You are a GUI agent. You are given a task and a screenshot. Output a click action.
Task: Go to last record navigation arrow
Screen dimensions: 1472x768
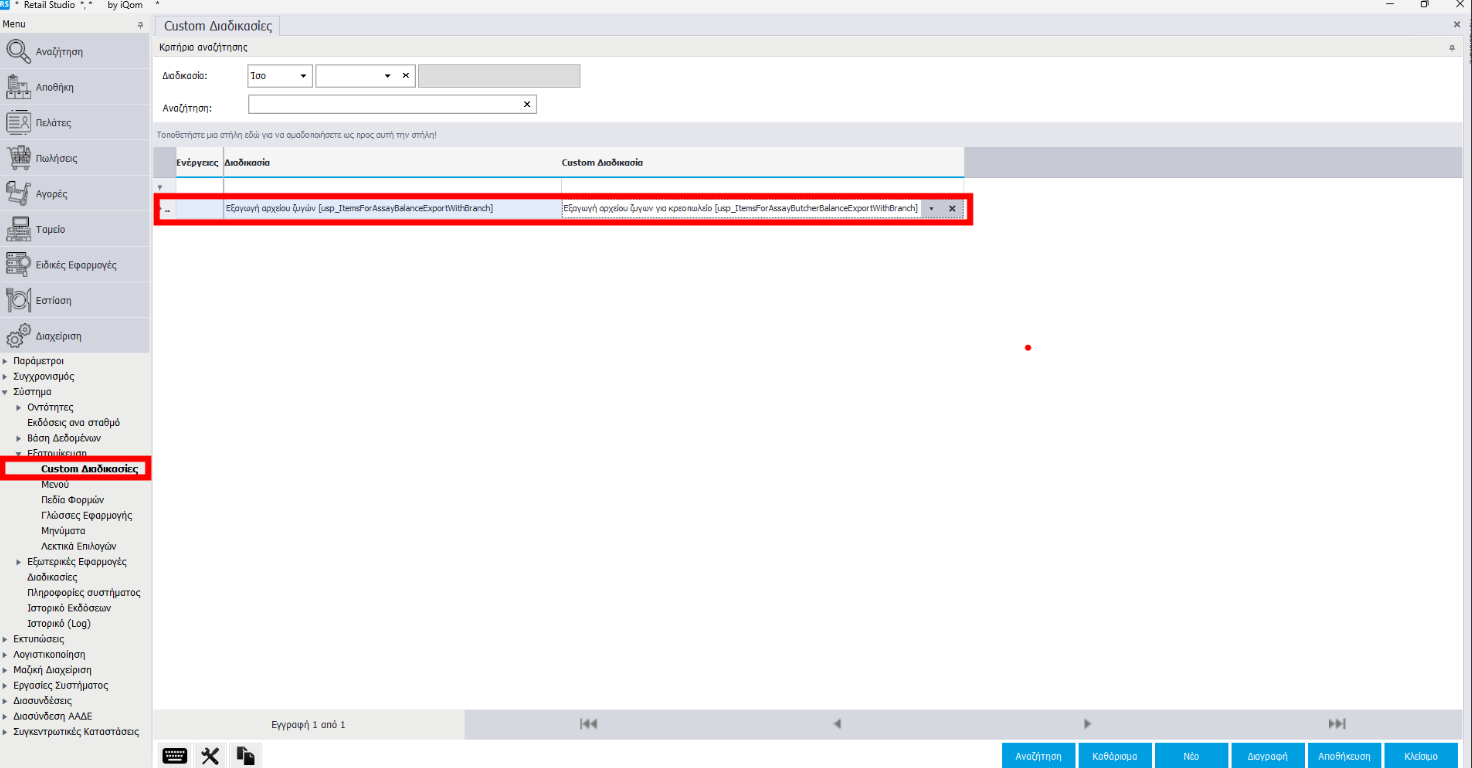coord(1336,724)
